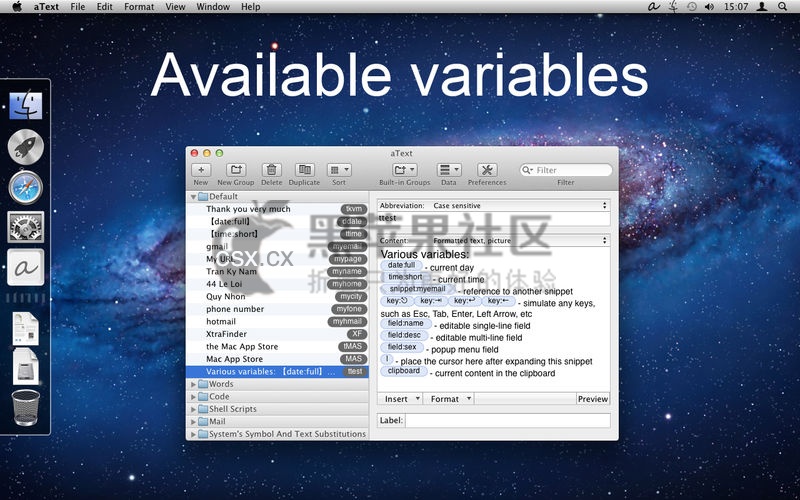Viewport: 800px width, 500px height.
Task: Open the Help menu
Action: [251, 7]
